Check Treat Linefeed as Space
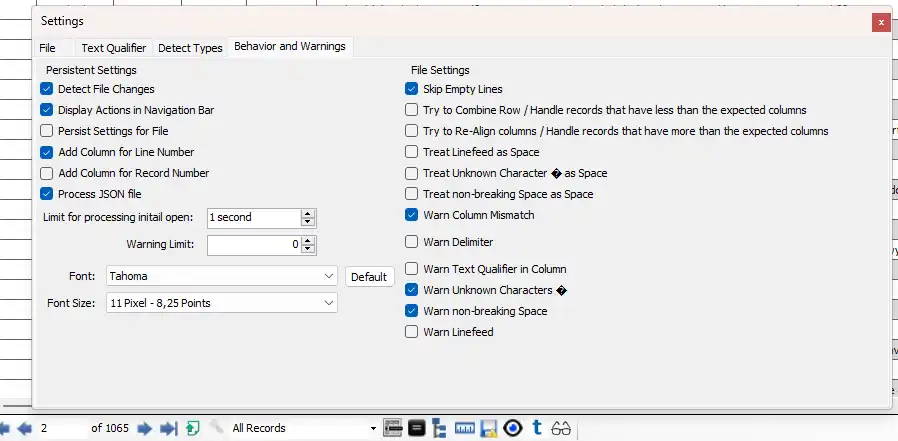 click(411, 152)
